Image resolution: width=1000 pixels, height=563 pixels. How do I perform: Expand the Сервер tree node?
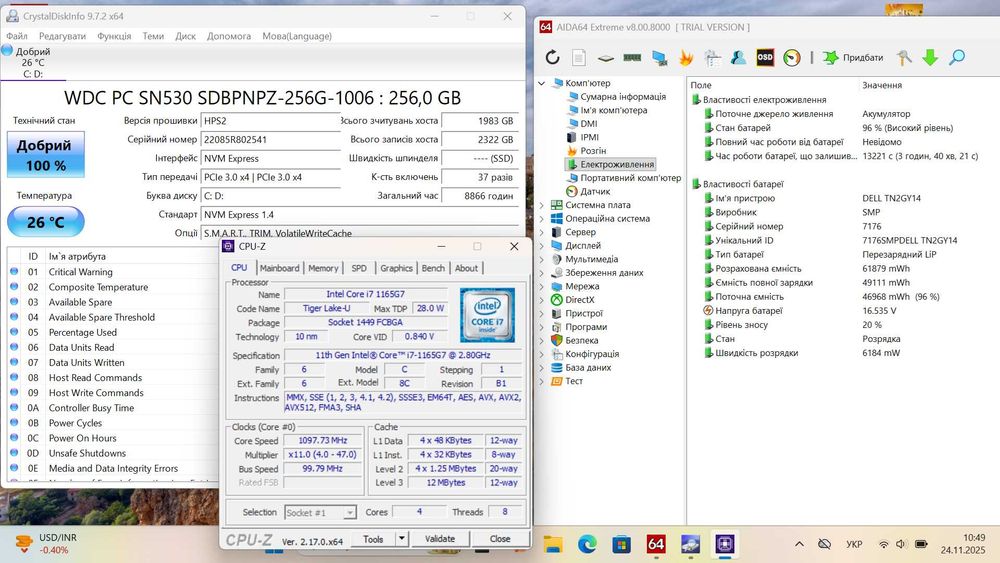point(541,232)
